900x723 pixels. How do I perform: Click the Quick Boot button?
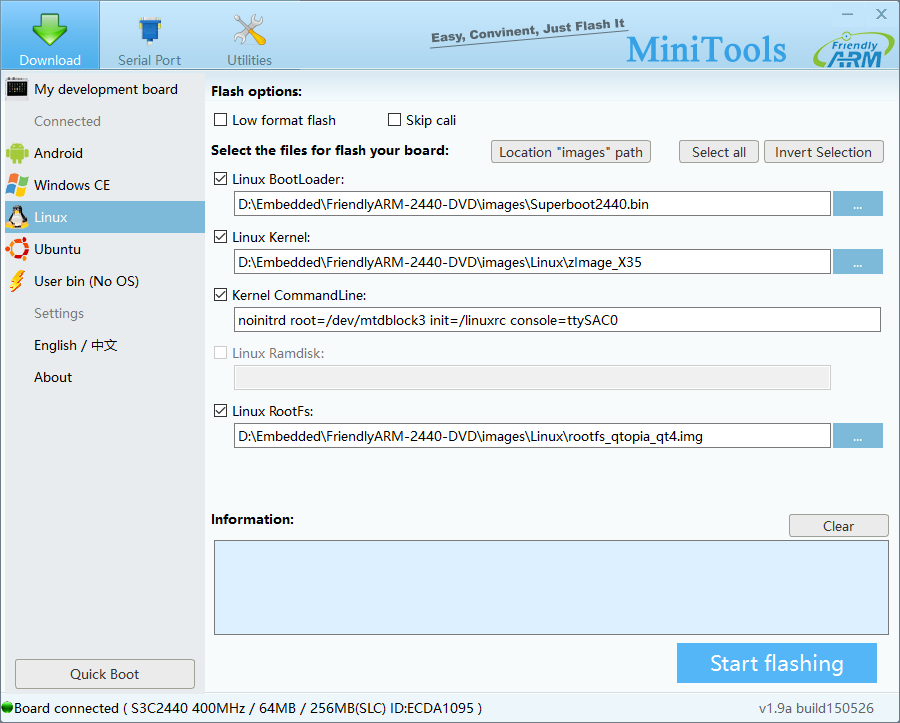pos(104,674)
